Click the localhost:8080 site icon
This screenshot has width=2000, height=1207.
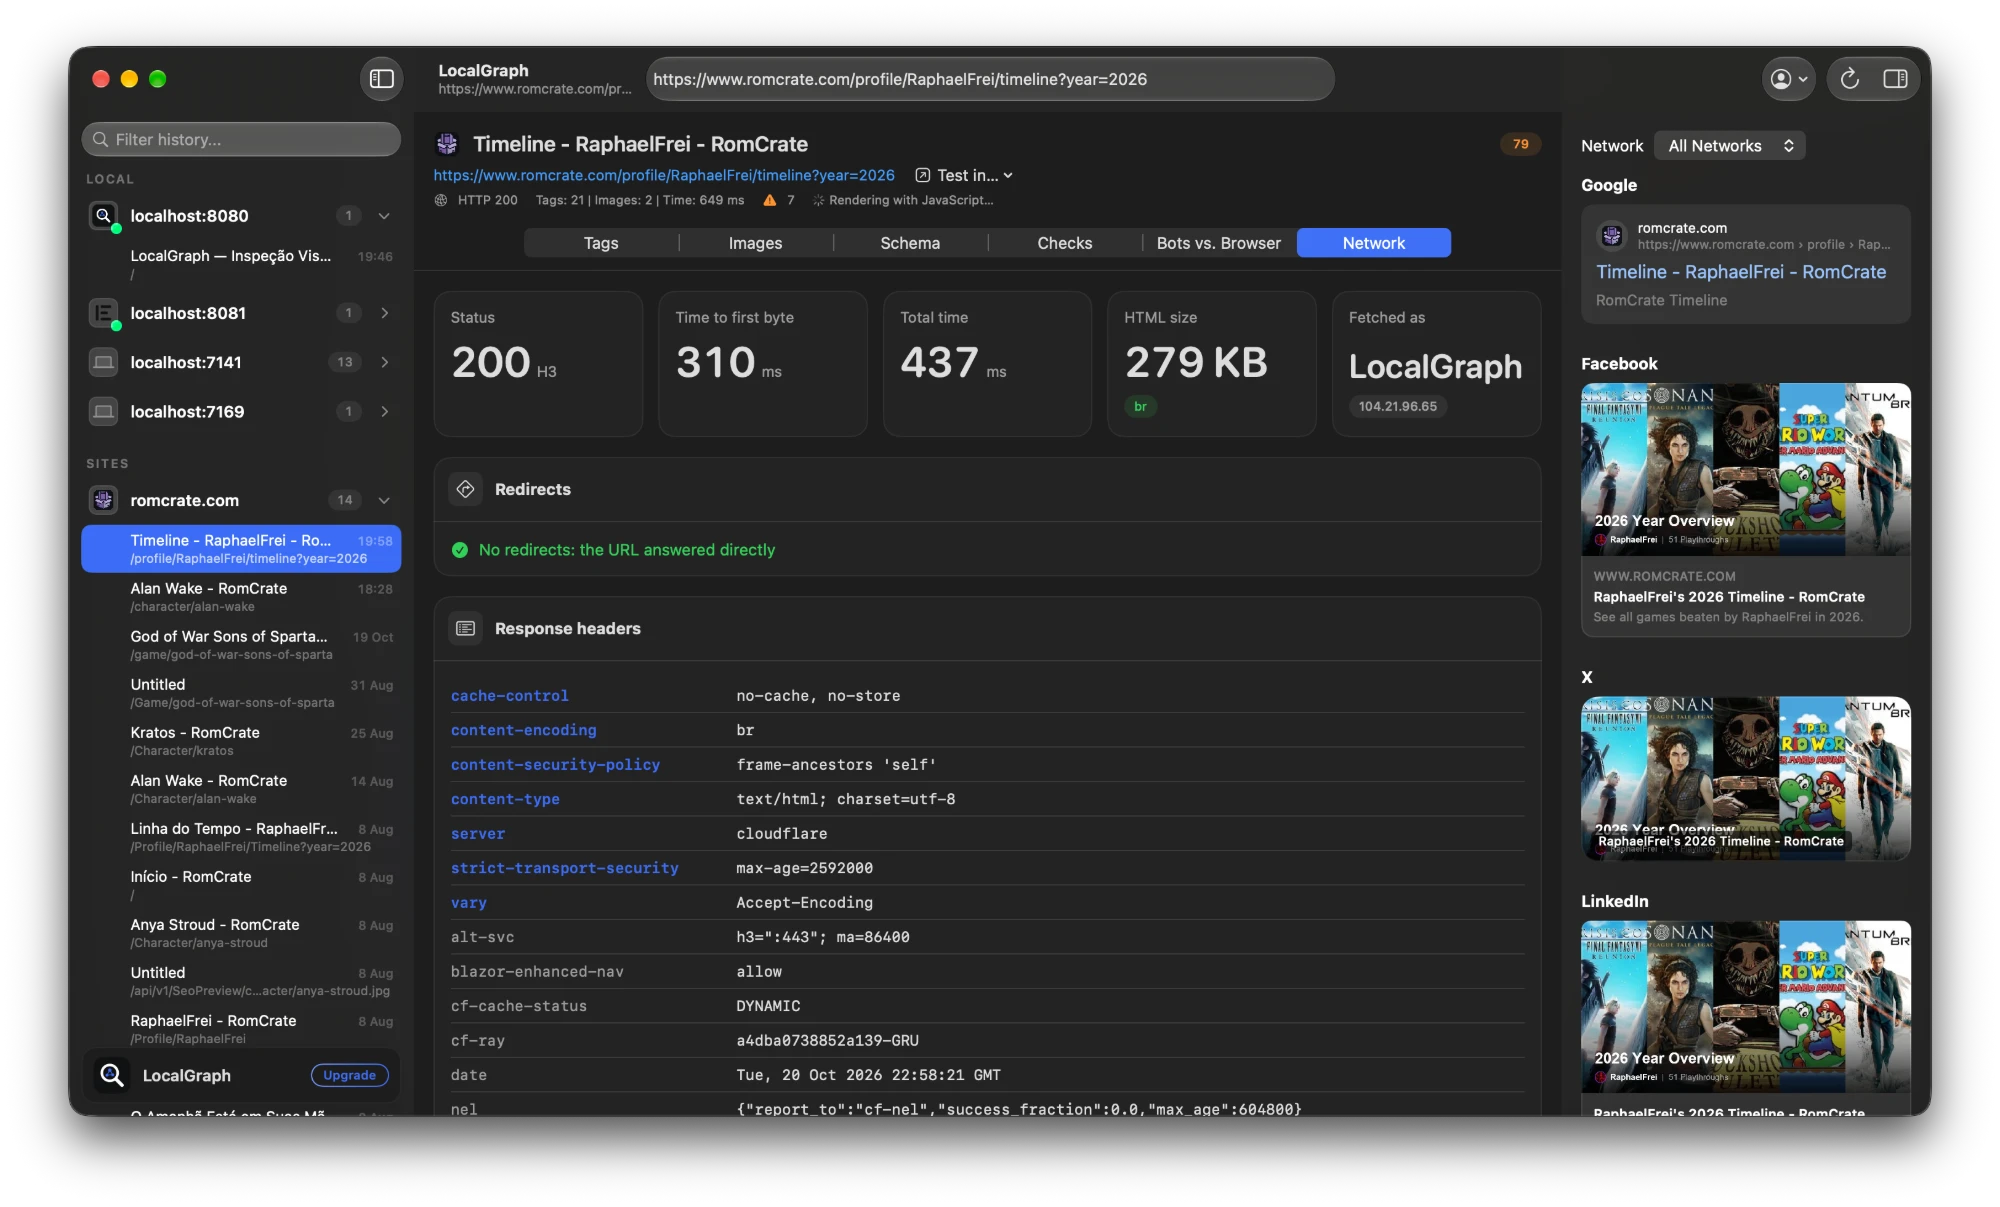103,216
